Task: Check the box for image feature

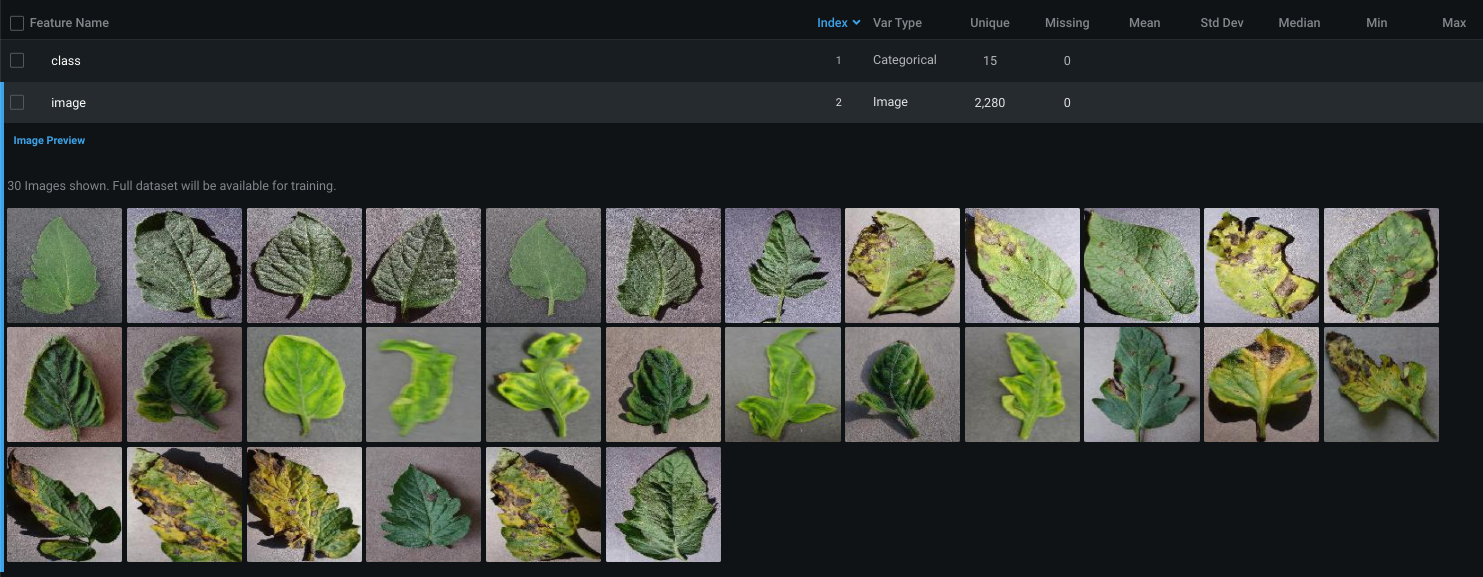Action: tap(17, 102)
